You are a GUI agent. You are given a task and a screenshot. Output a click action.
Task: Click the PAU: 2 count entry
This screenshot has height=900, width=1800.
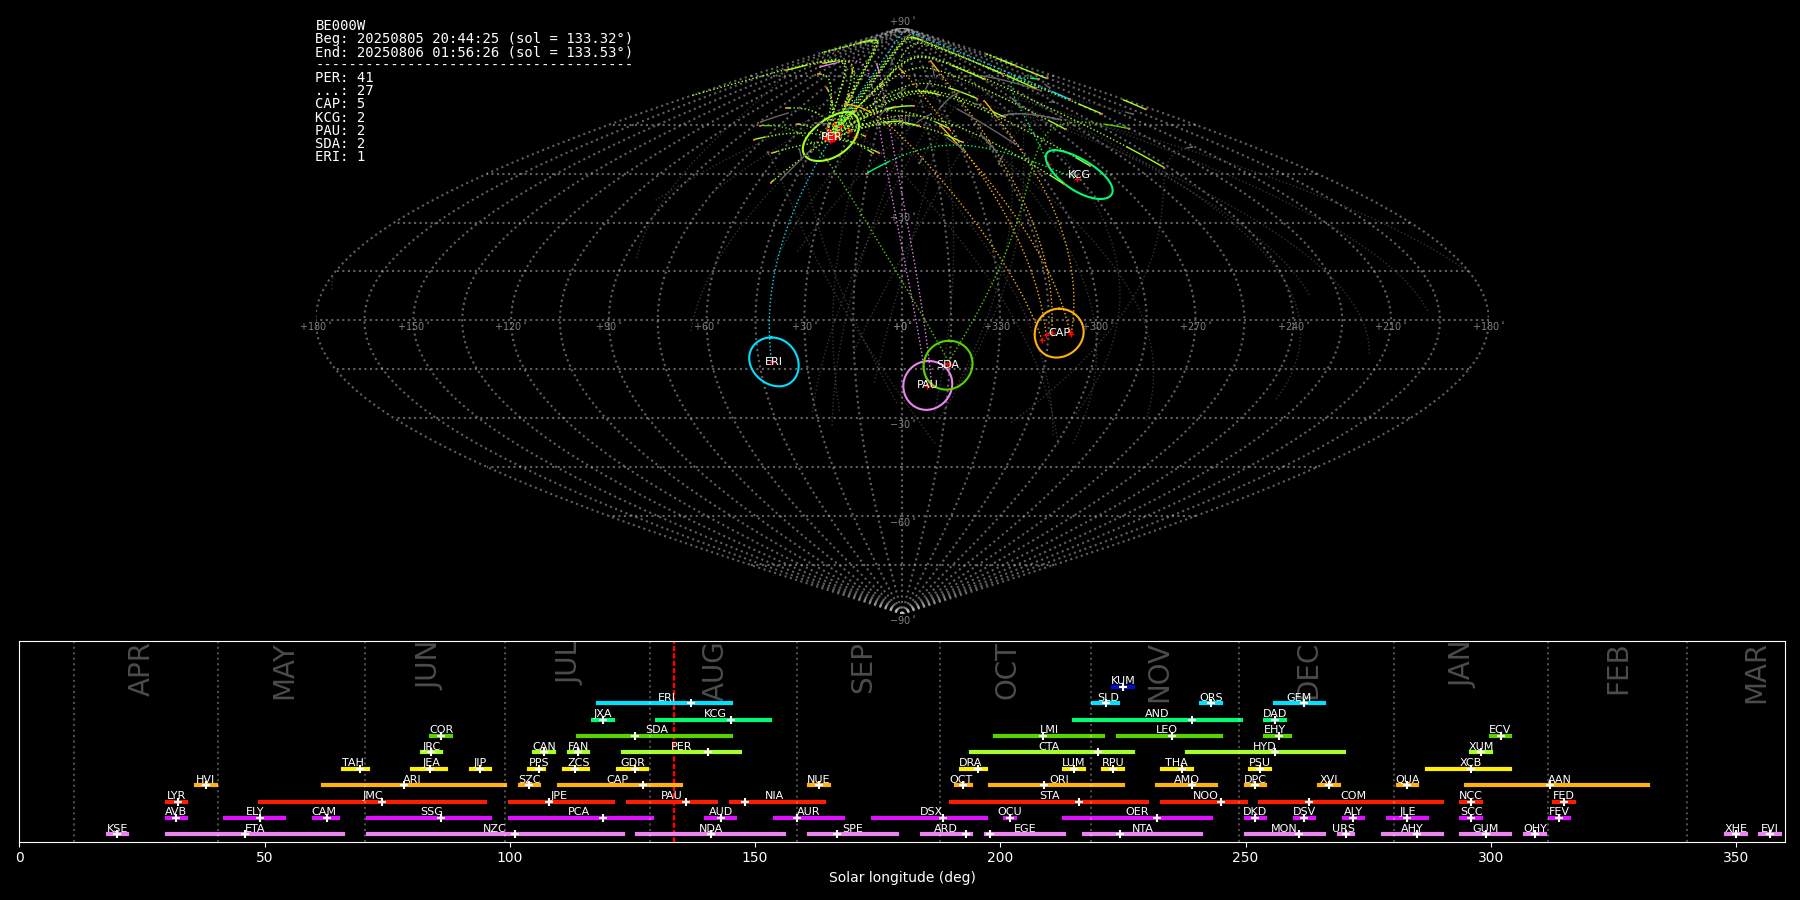coord(340,131)
